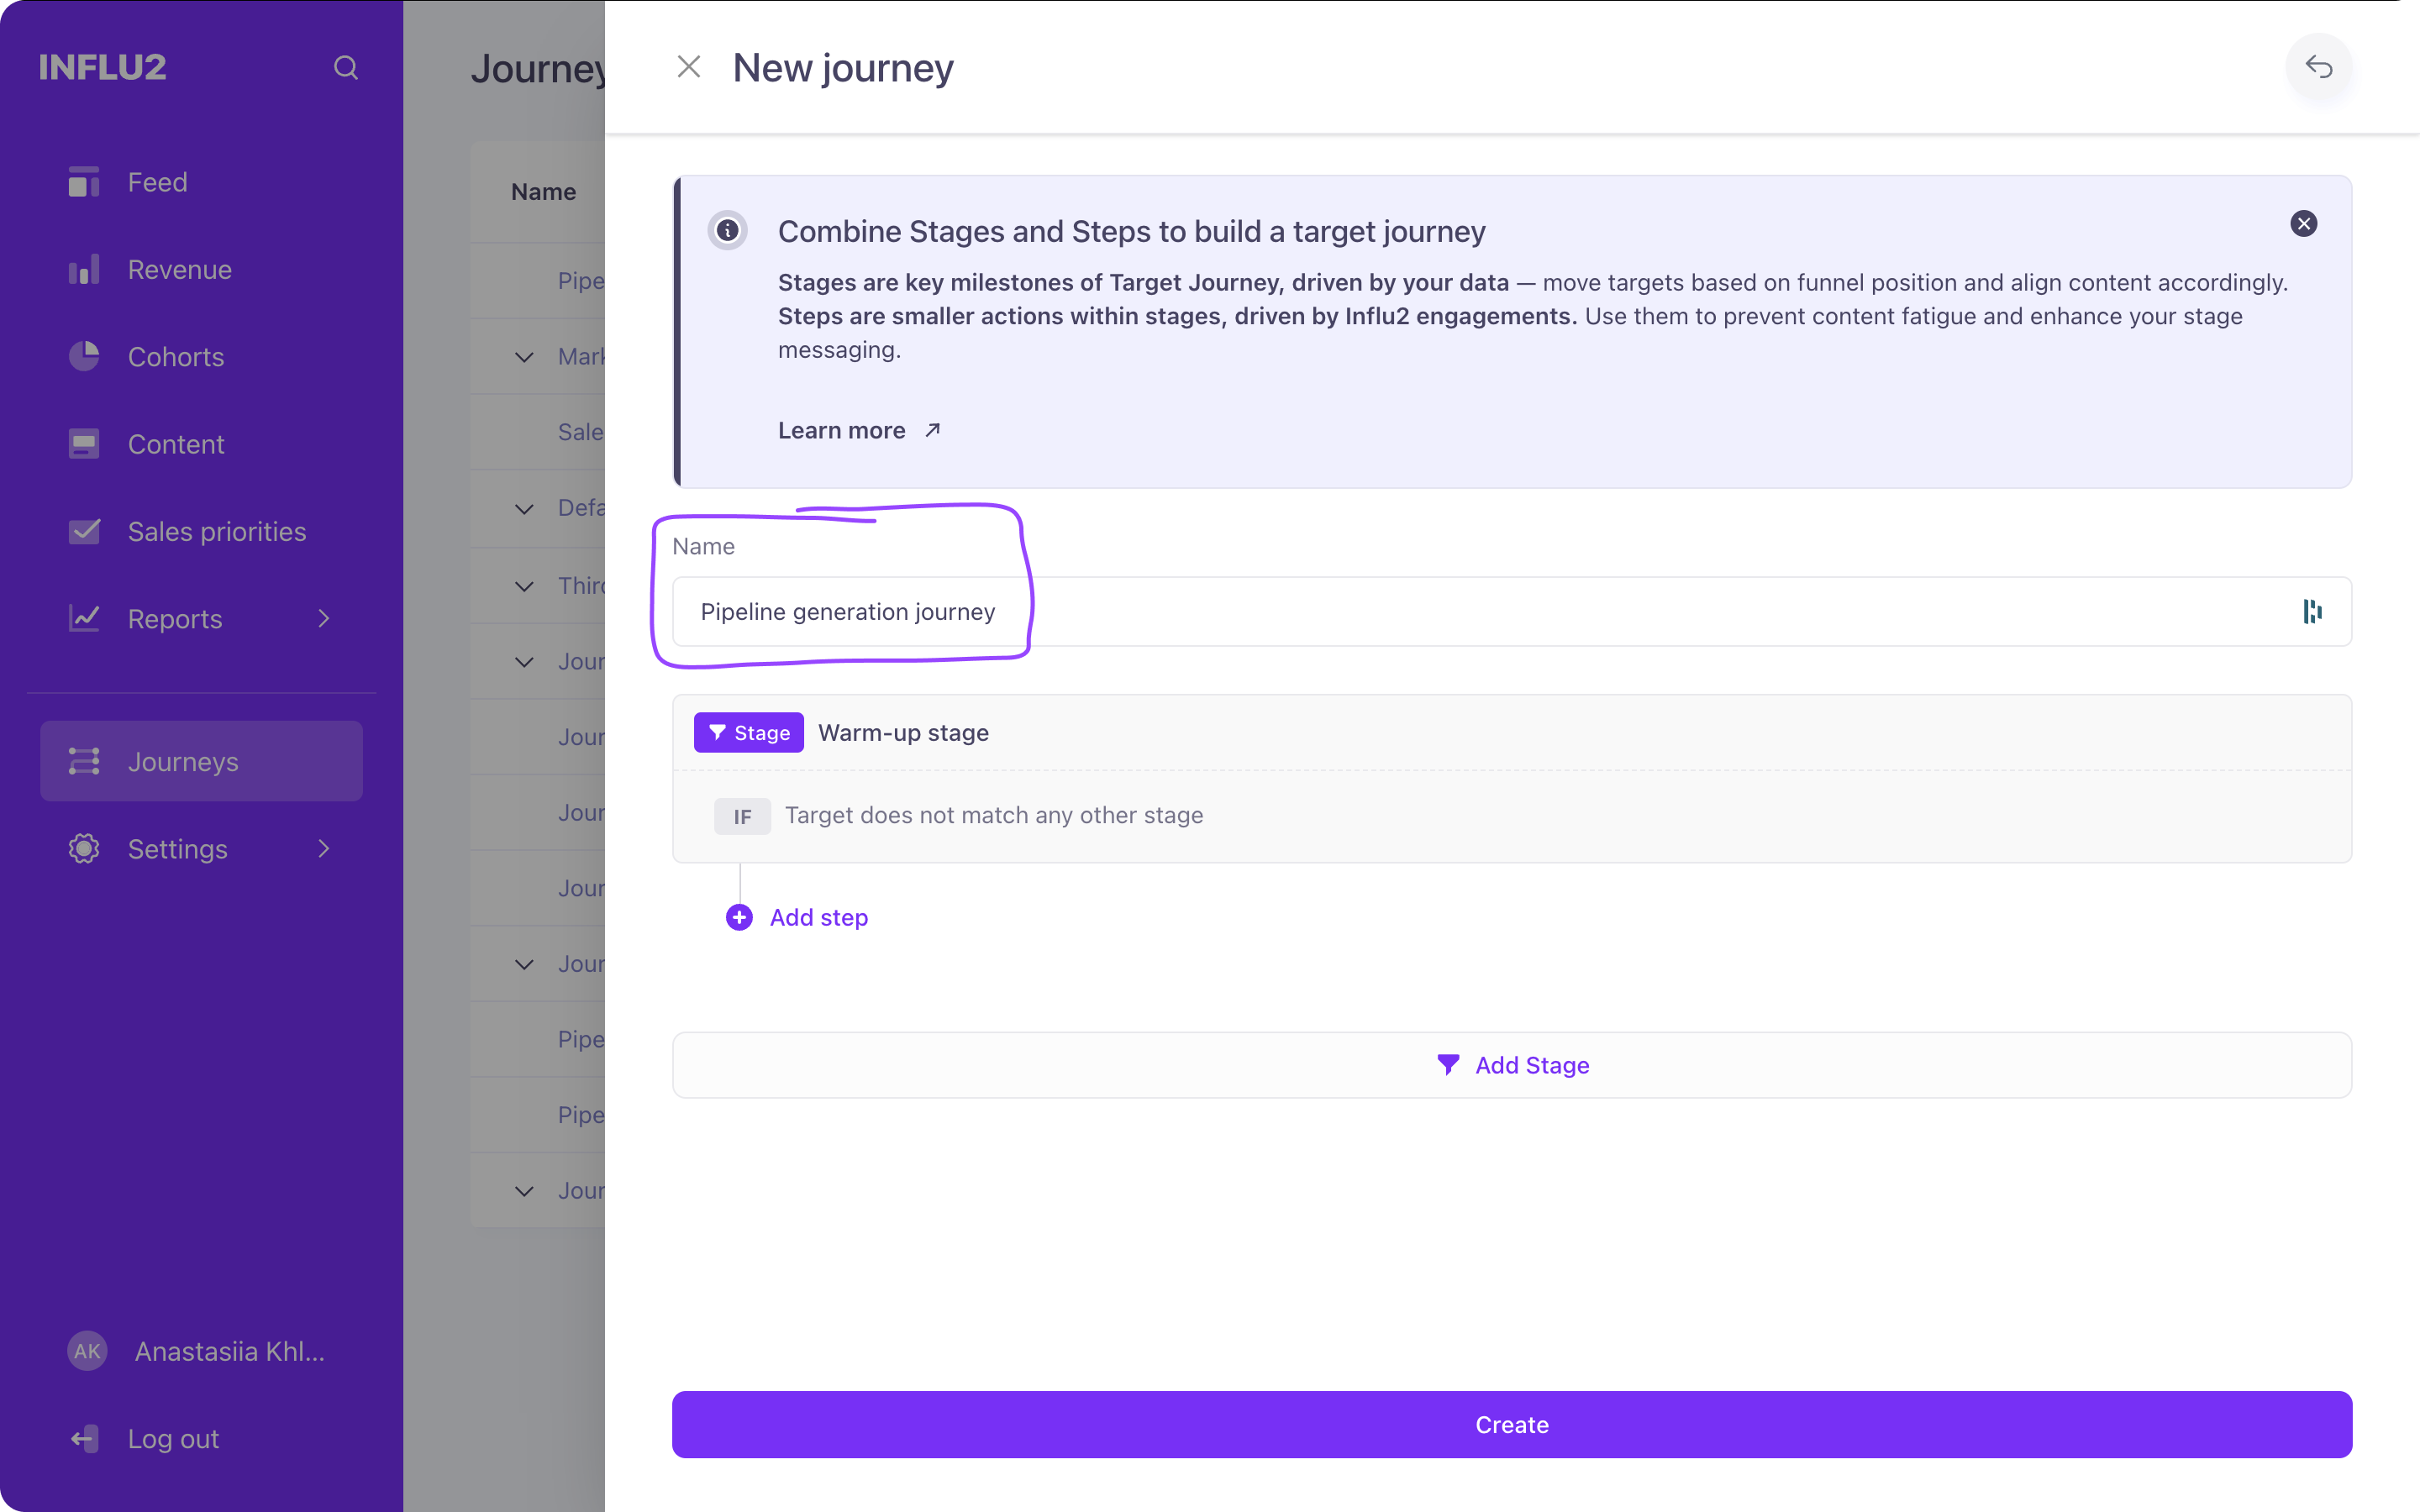This screenshot has width=2420, height=1512.
Task: Click the Sales priorities checkmark icon
Action: pos(84,531)
